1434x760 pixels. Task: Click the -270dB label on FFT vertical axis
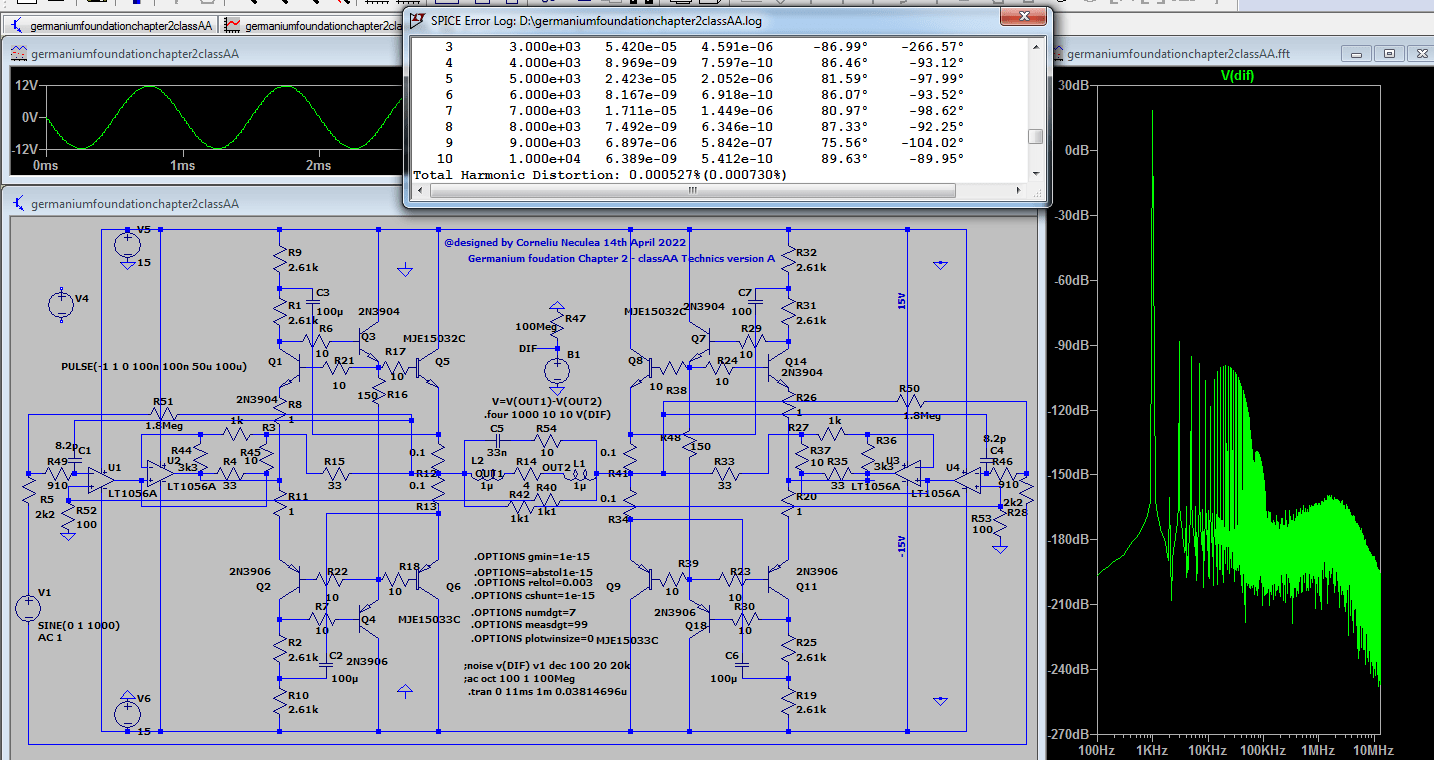1067,734
